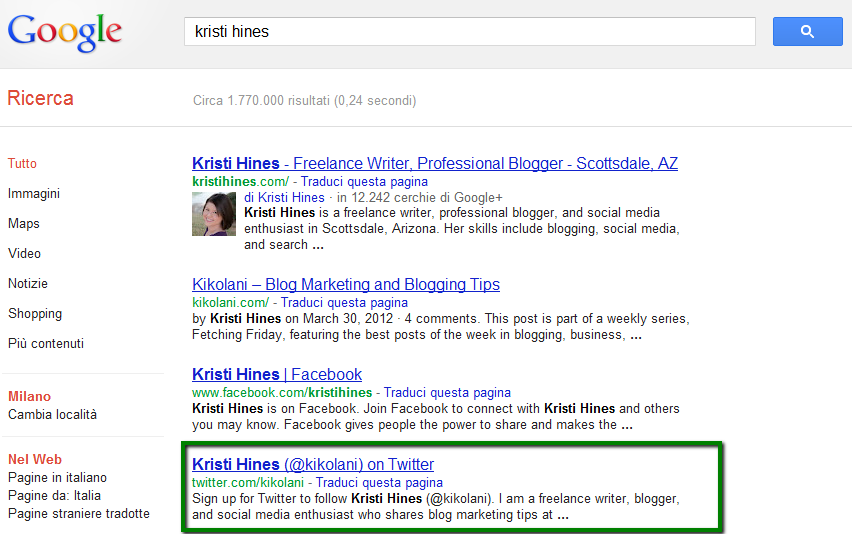Open Kristi Hines (@kikolani) on Twitter result

(x=313, y=465)
